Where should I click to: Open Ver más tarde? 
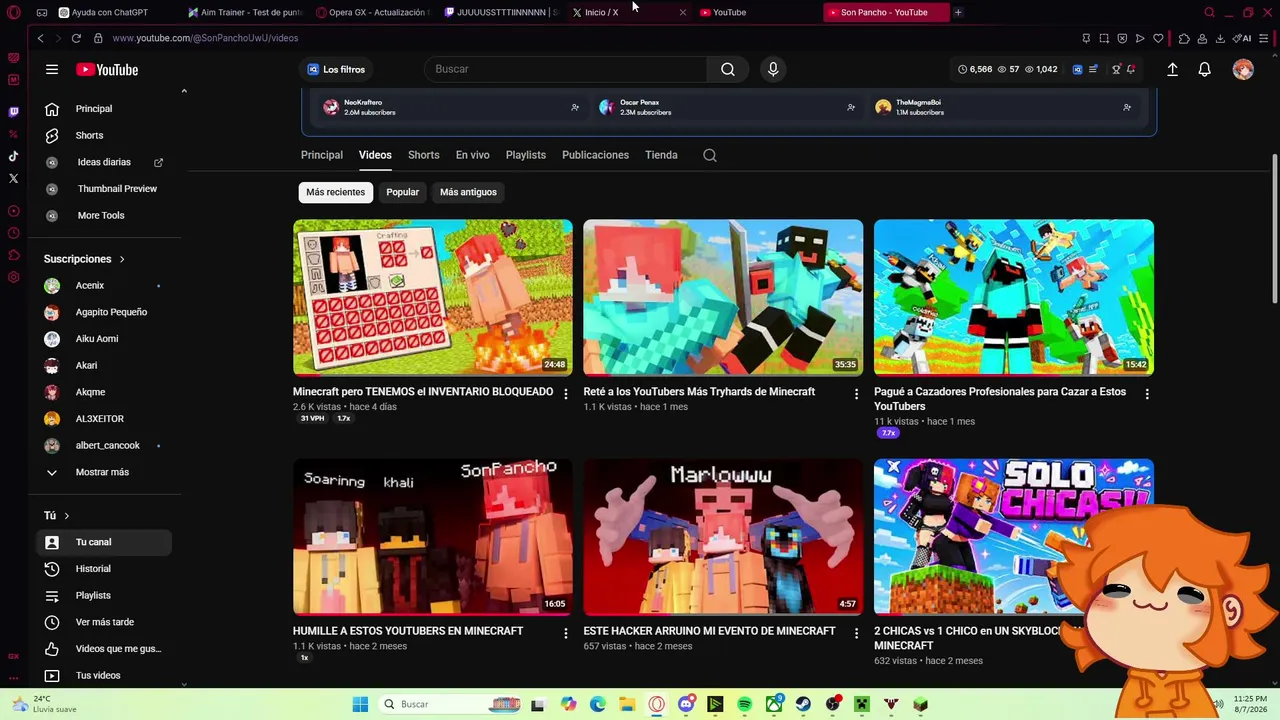(x=106, y=622)
